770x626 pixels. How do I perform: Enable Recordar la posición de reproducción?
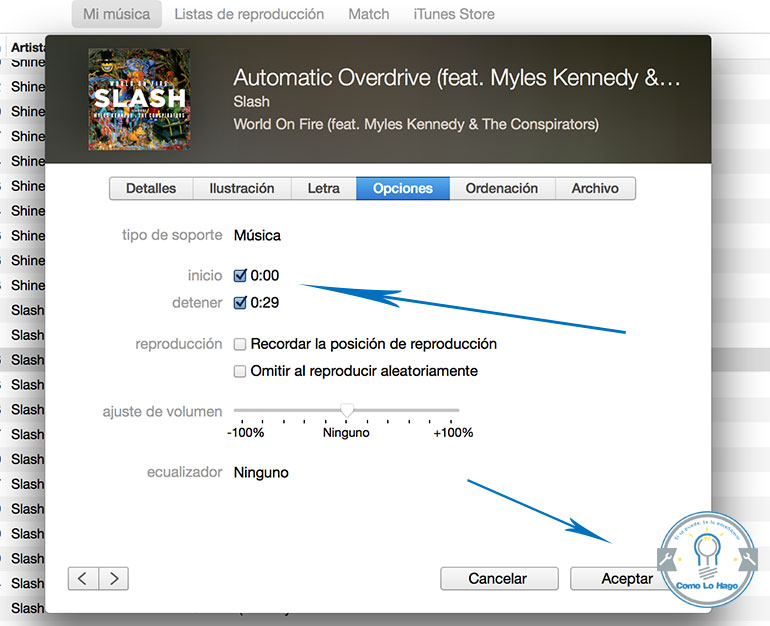[240, 344]
